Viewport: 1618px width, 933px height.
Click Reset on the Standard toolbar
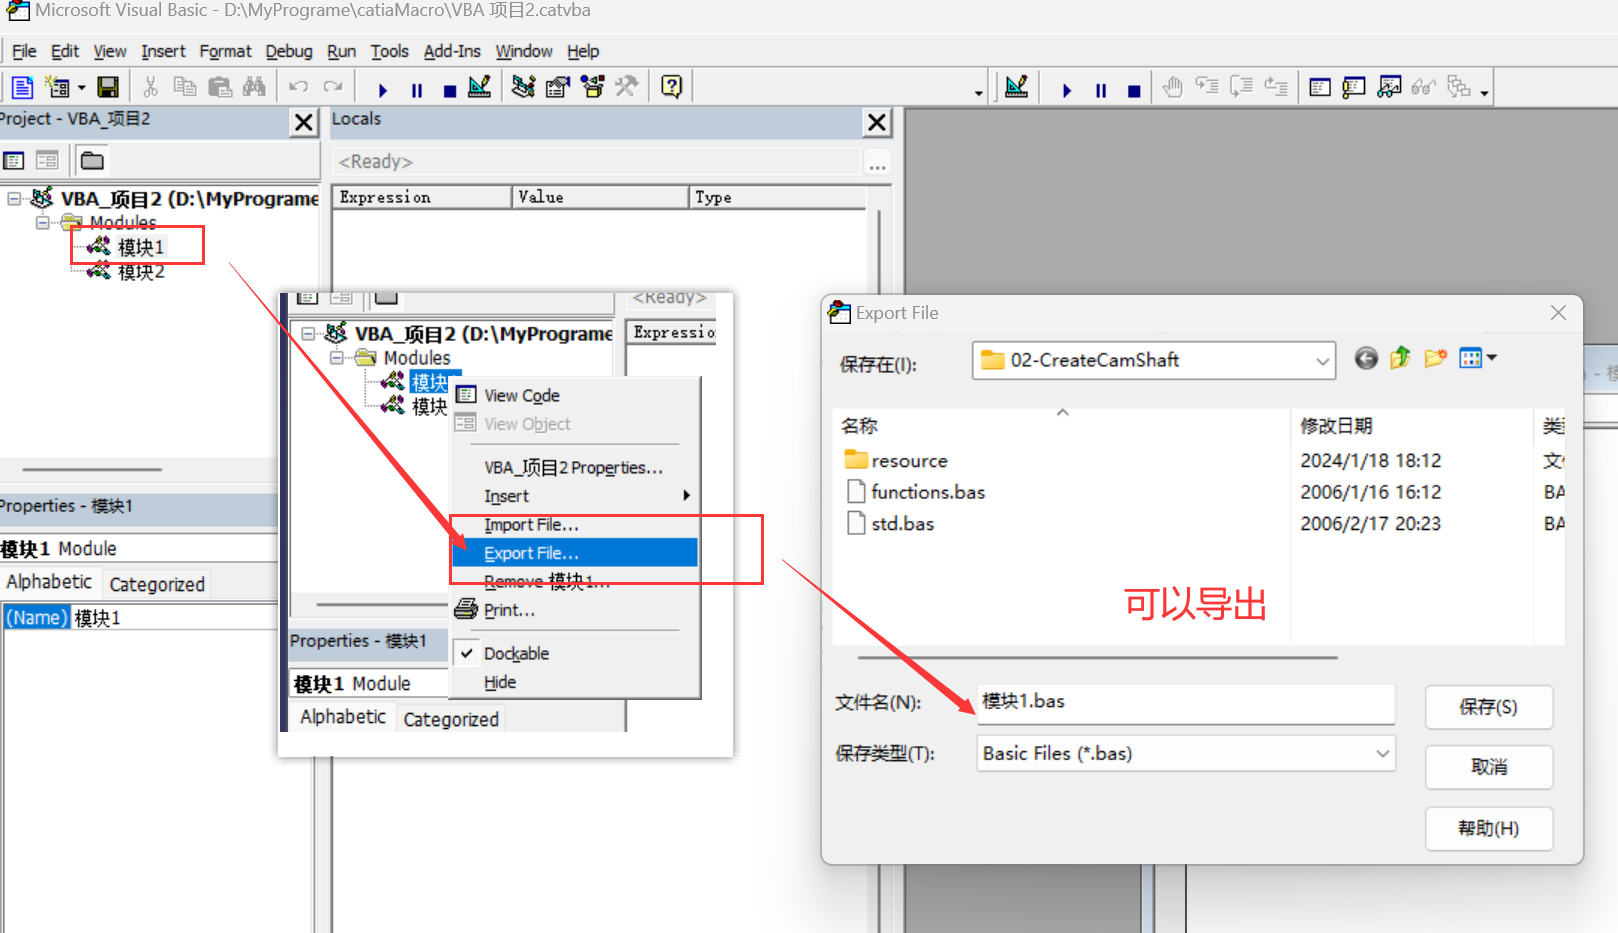450,90
